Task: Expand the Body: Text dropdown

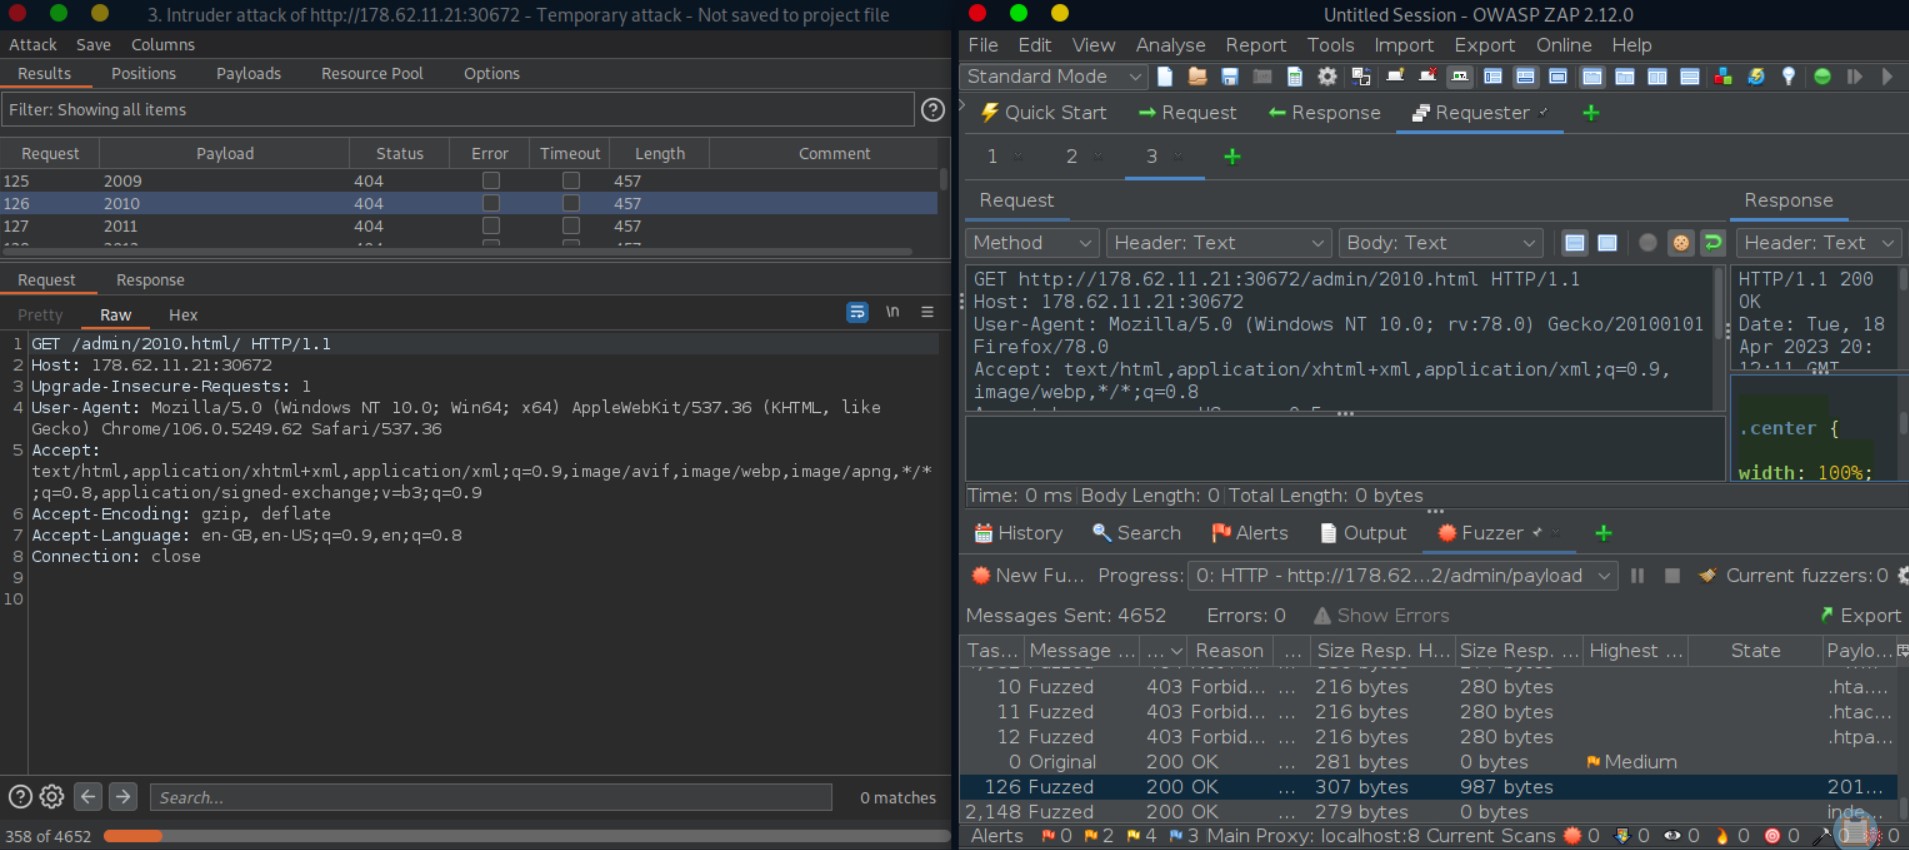Action: 1439,243
